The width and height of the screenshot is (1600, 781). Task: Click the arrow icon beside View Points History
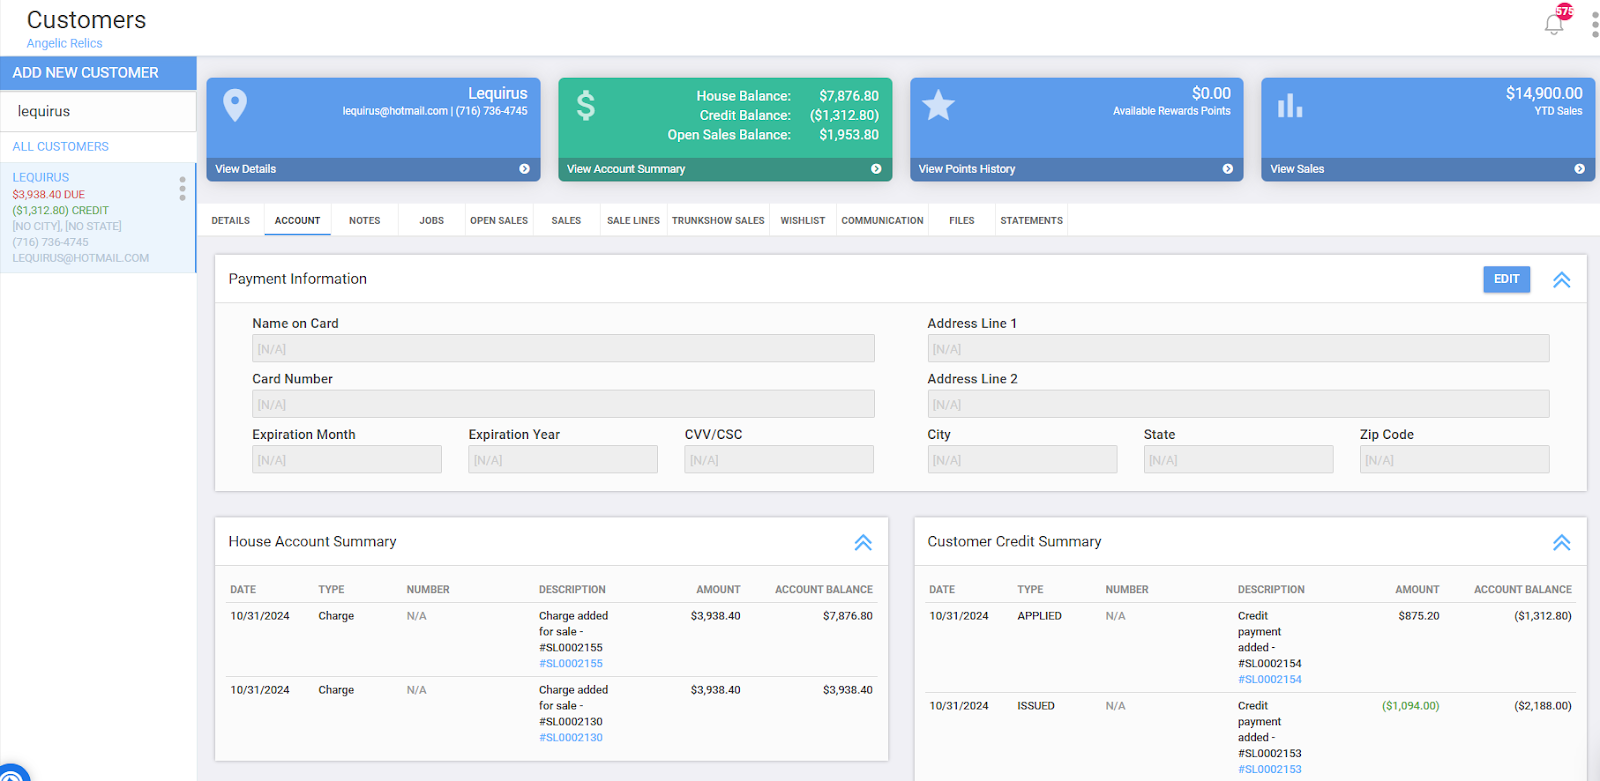click(x=1227, y=169)
